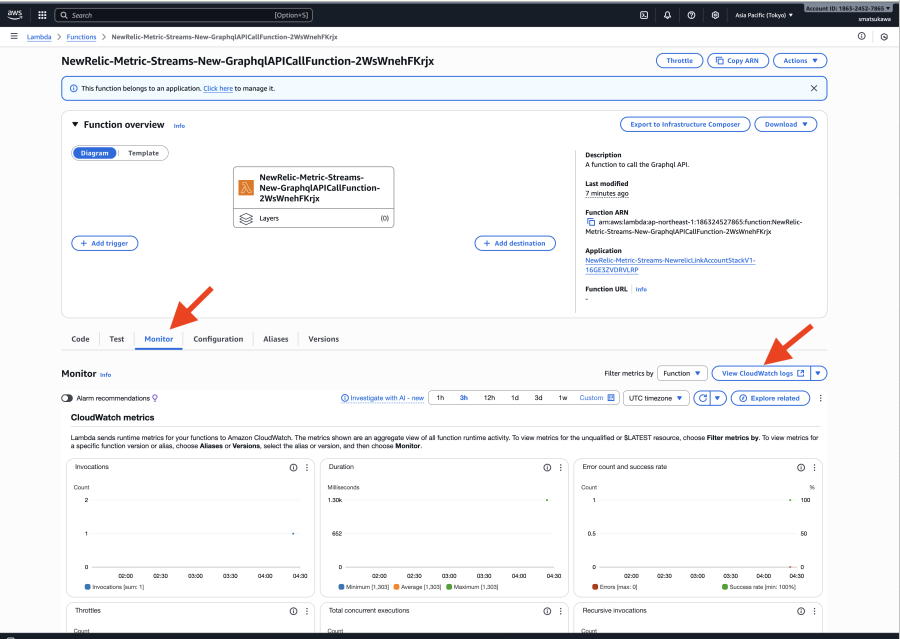Open Total concurrent executions info icon
This screenshot has width=900, height=639.
click(x=547, y=611)
